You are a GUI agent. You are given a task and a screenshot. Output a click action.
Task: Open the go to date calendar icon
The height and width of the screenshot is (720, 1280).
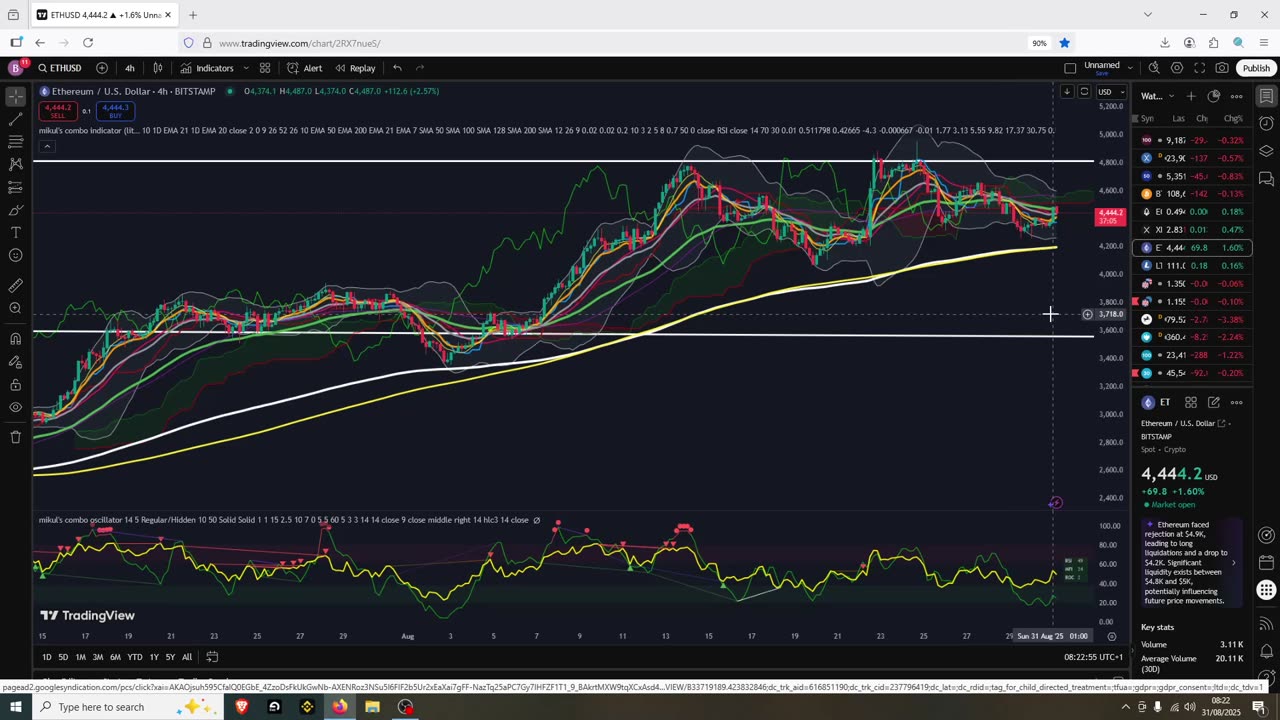212,657
